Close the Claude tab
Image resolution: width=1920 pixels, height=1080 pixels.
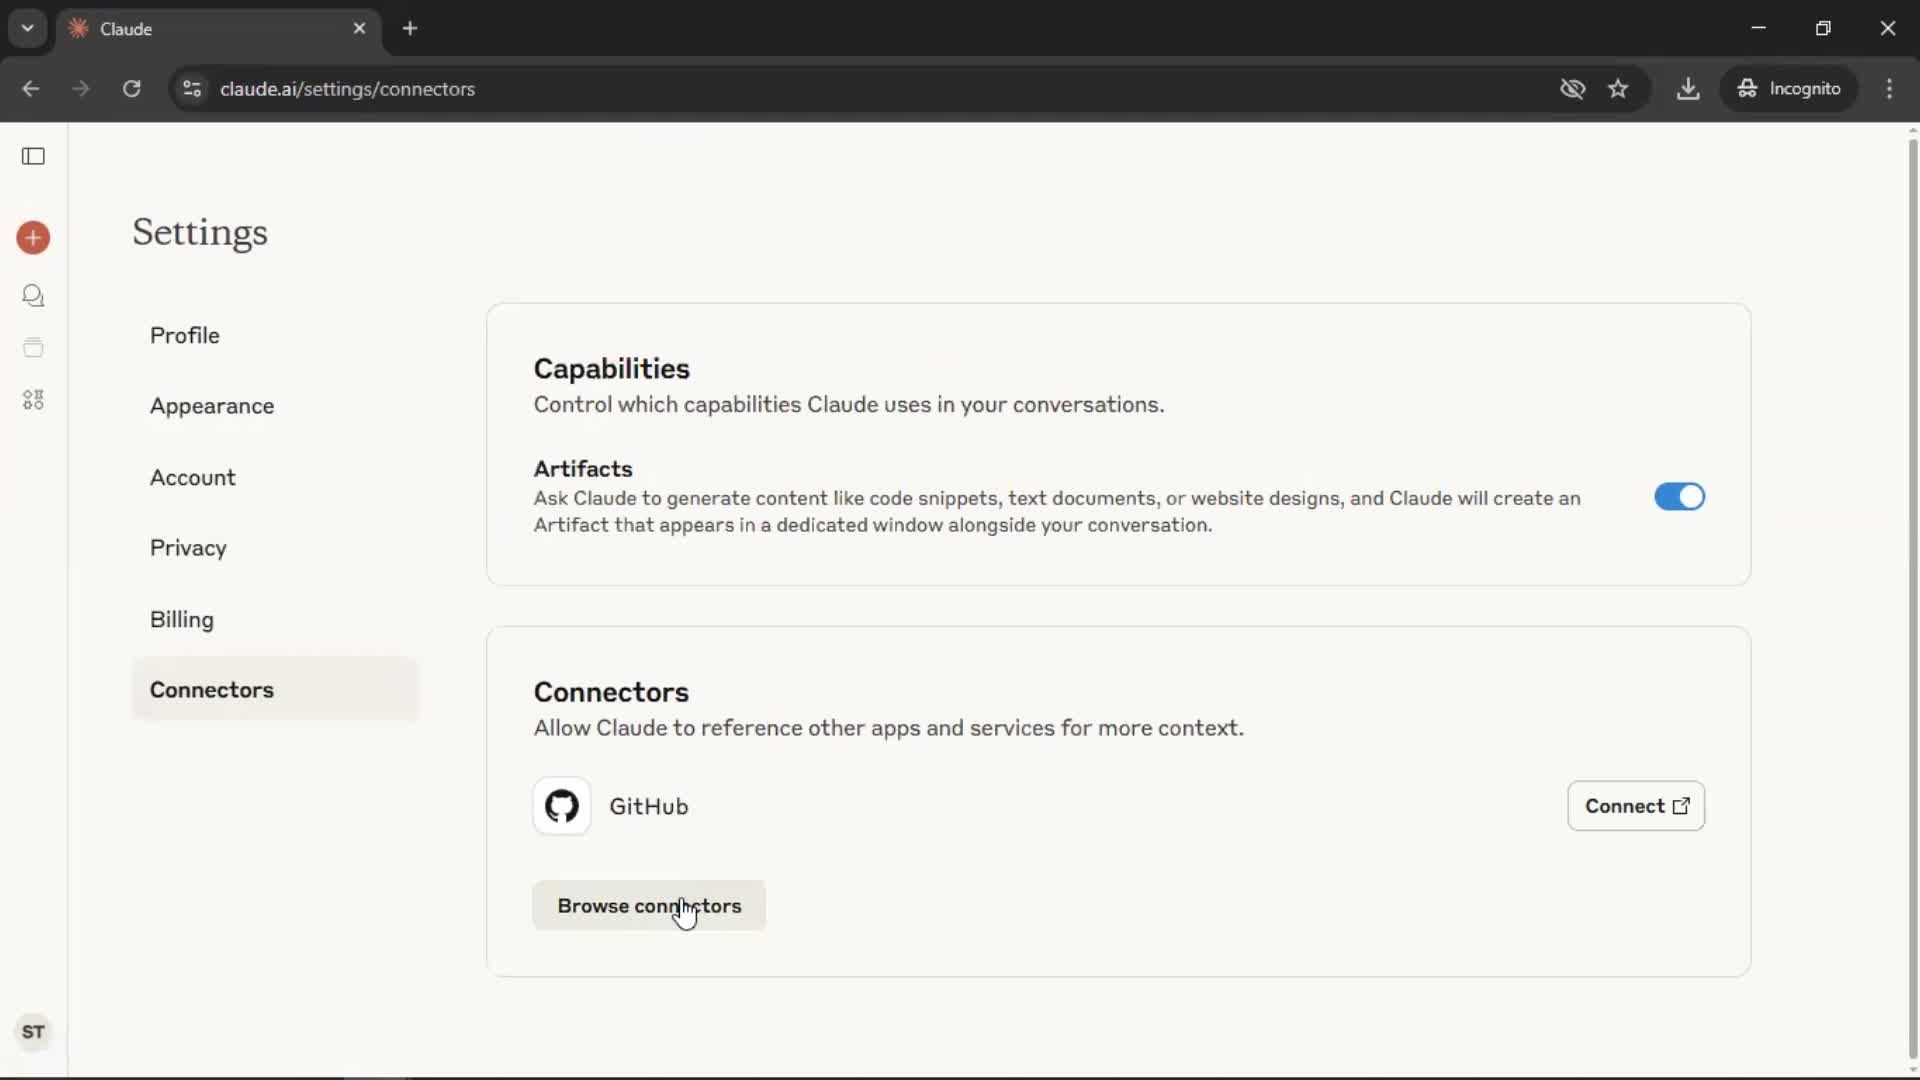pyautogui.click(x=359, y=28)
